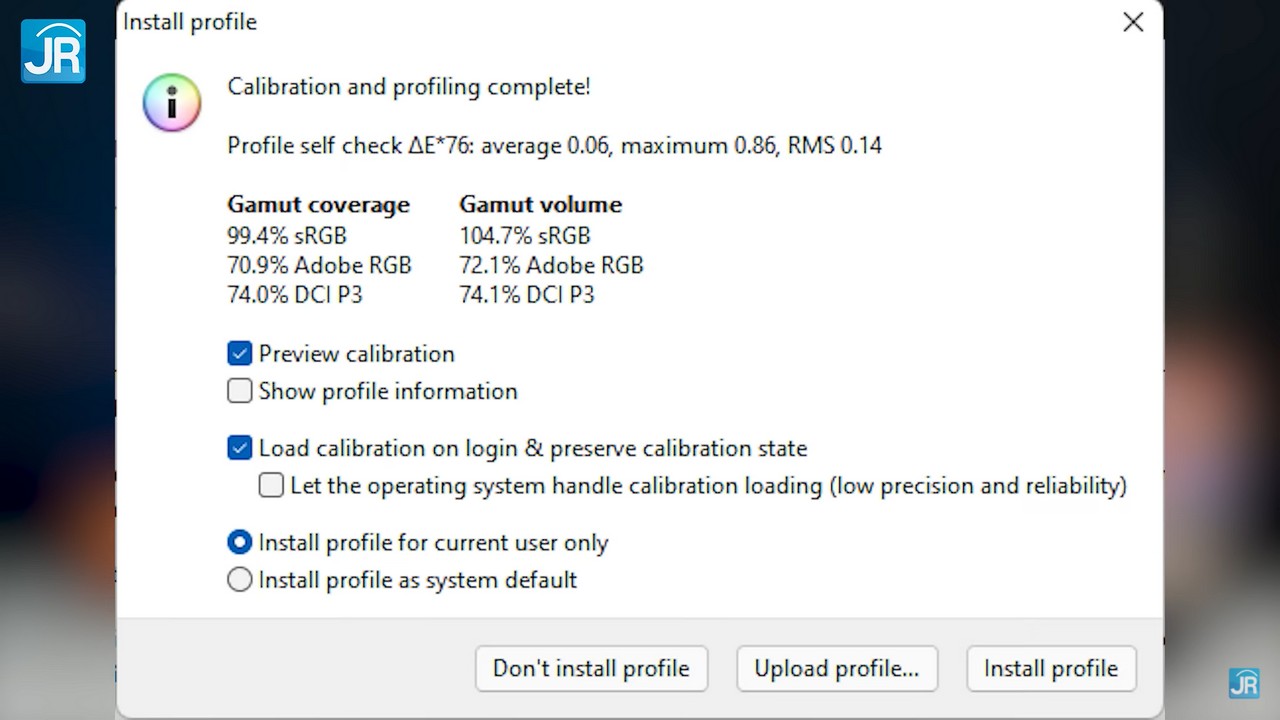
Task: Confirm with the Install profile button
Action: click(1050, 669)
